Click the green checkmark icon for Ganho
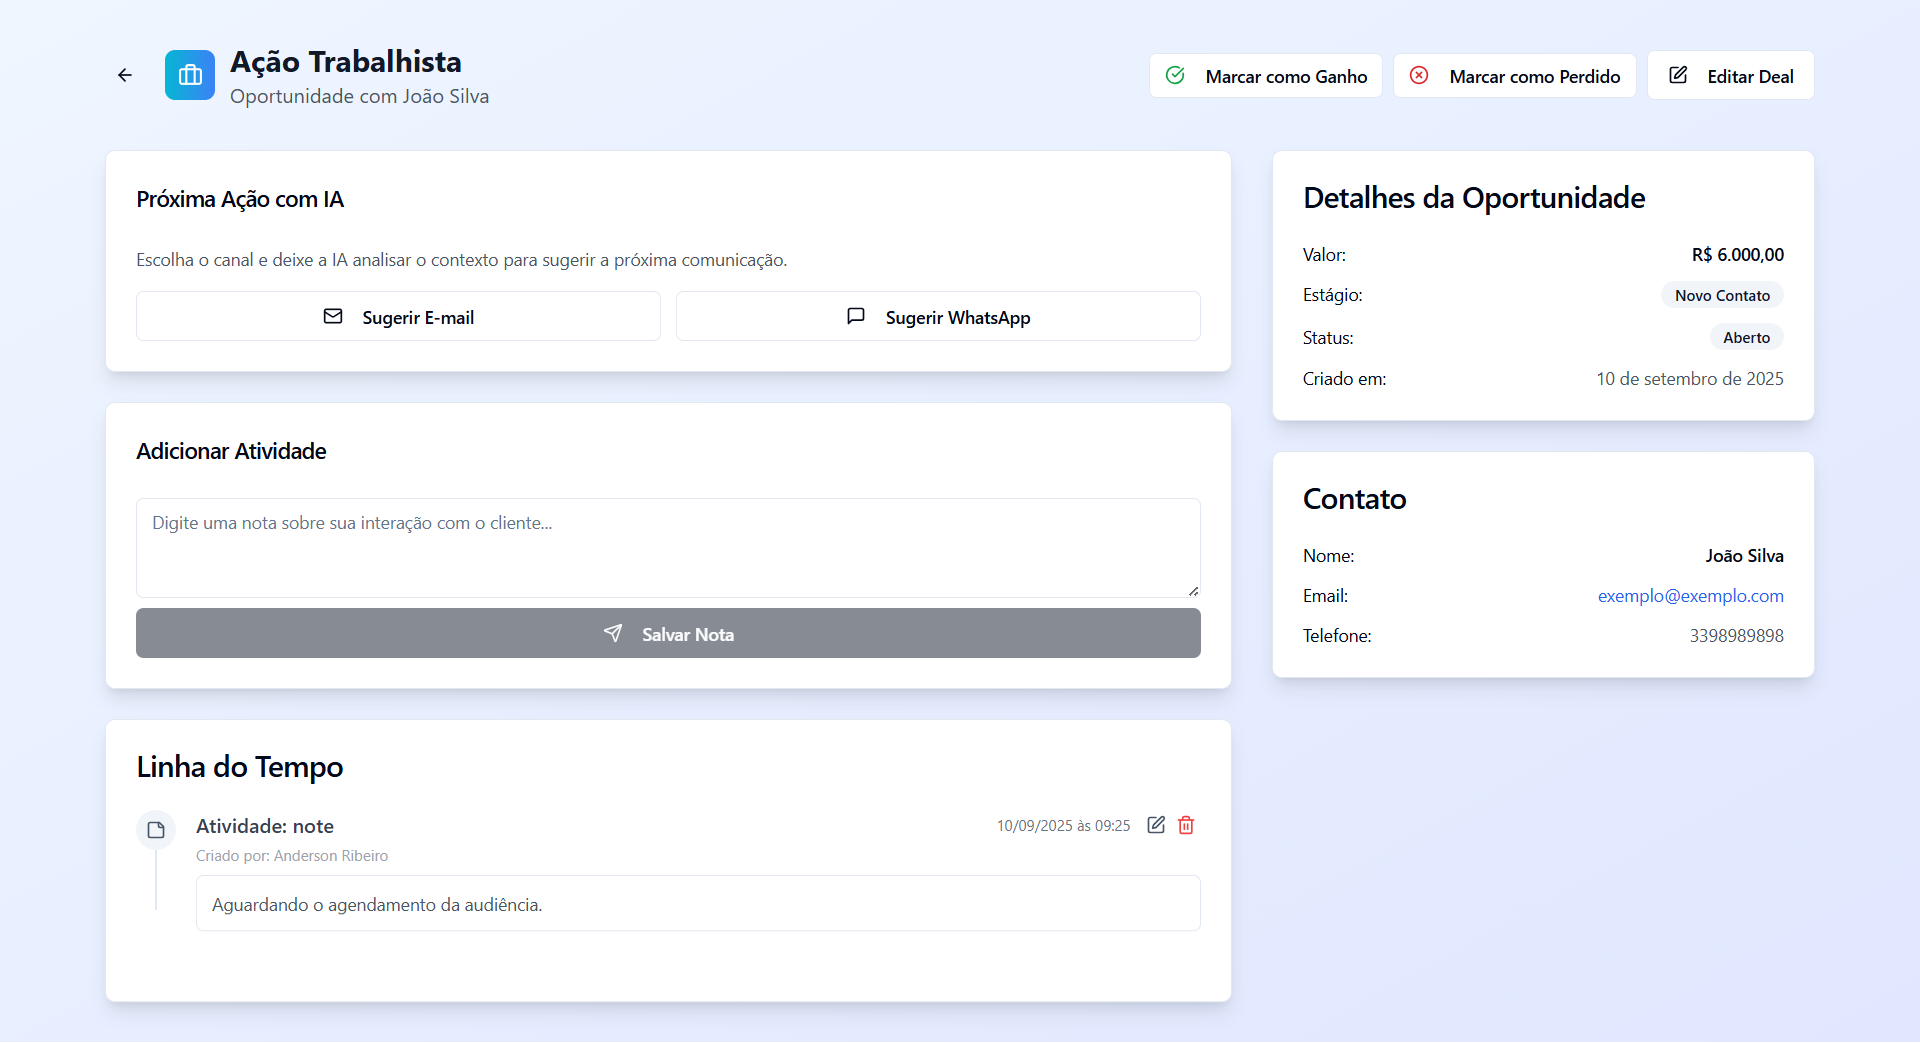 [1176, 76]
